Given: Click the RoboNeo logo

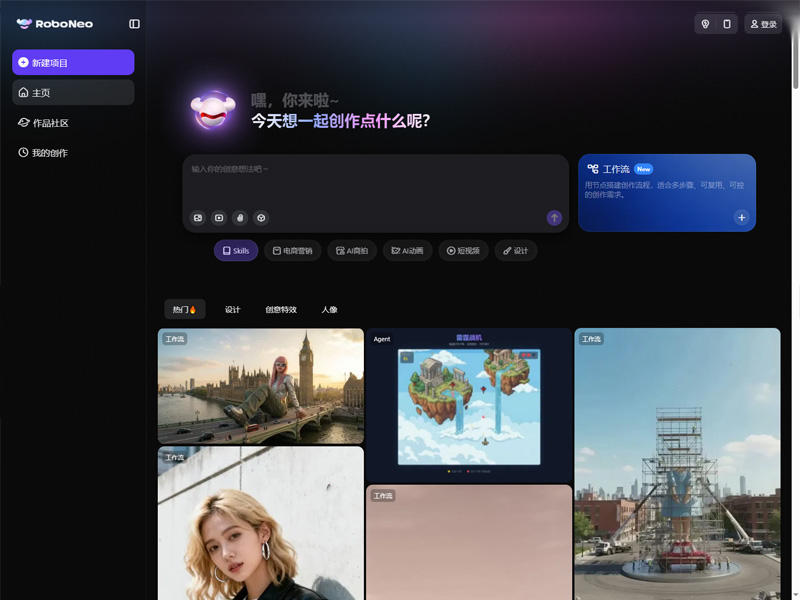Looking at the screenshot, I should 55,24.
